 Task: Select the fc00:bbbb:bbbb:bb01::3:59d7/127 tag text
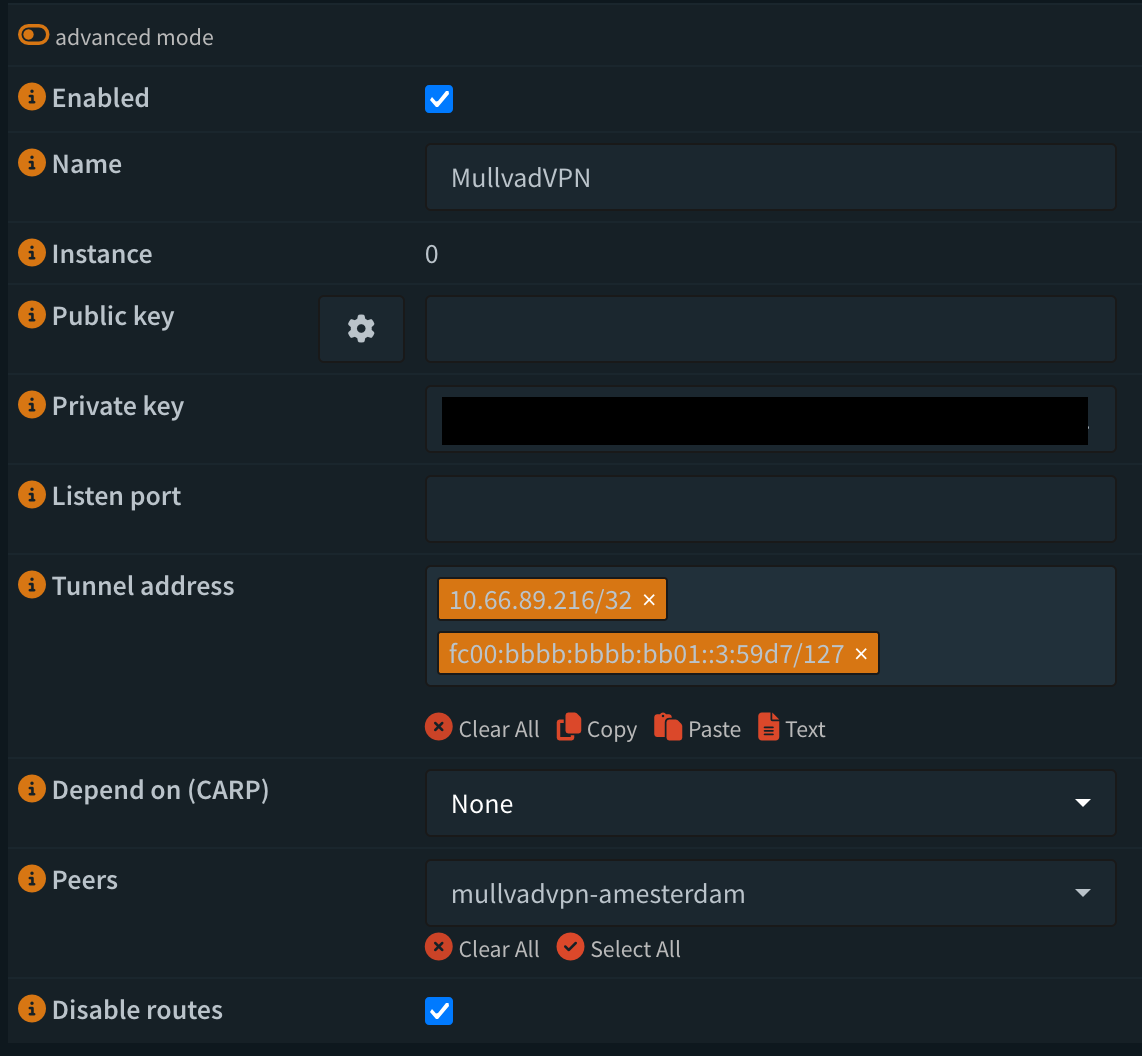tap(646, 654)
